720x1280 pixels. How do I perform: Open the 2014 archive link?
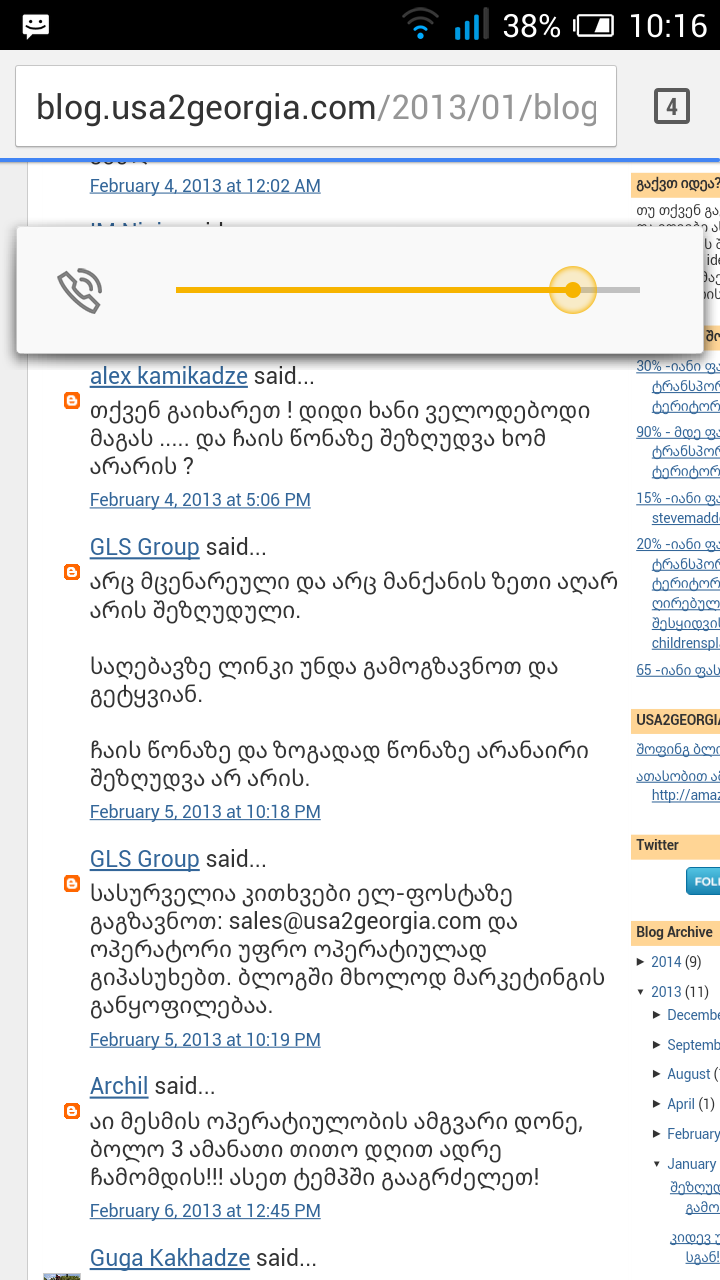click(666, 962)
